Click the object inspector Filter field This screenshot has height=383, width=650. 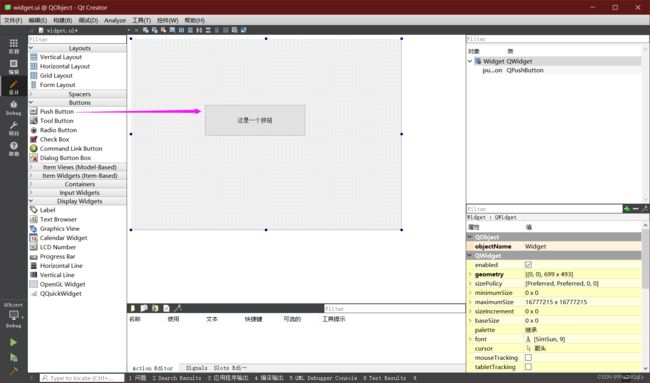point(557,39)
